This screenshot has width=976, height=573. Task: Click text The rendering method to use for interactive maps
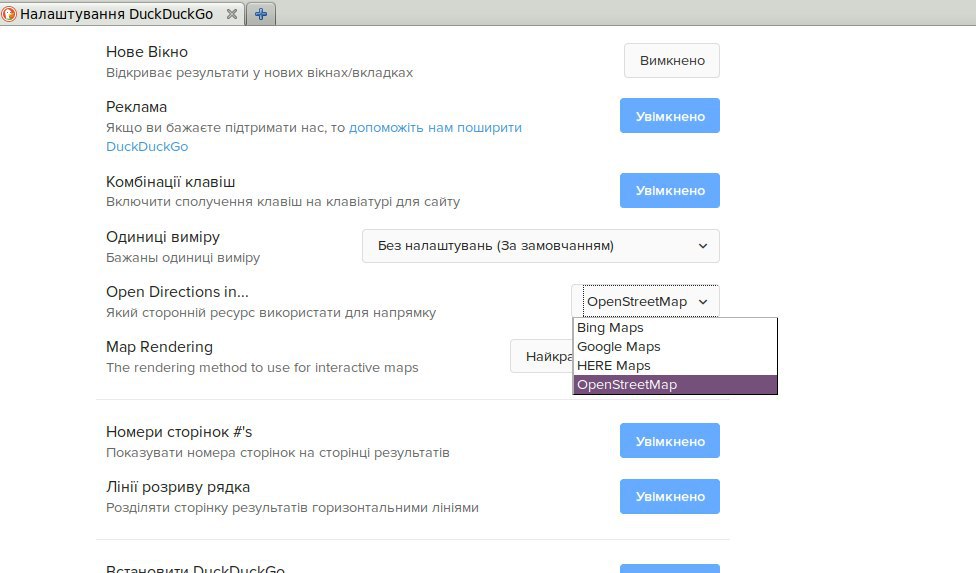(262, 368)
